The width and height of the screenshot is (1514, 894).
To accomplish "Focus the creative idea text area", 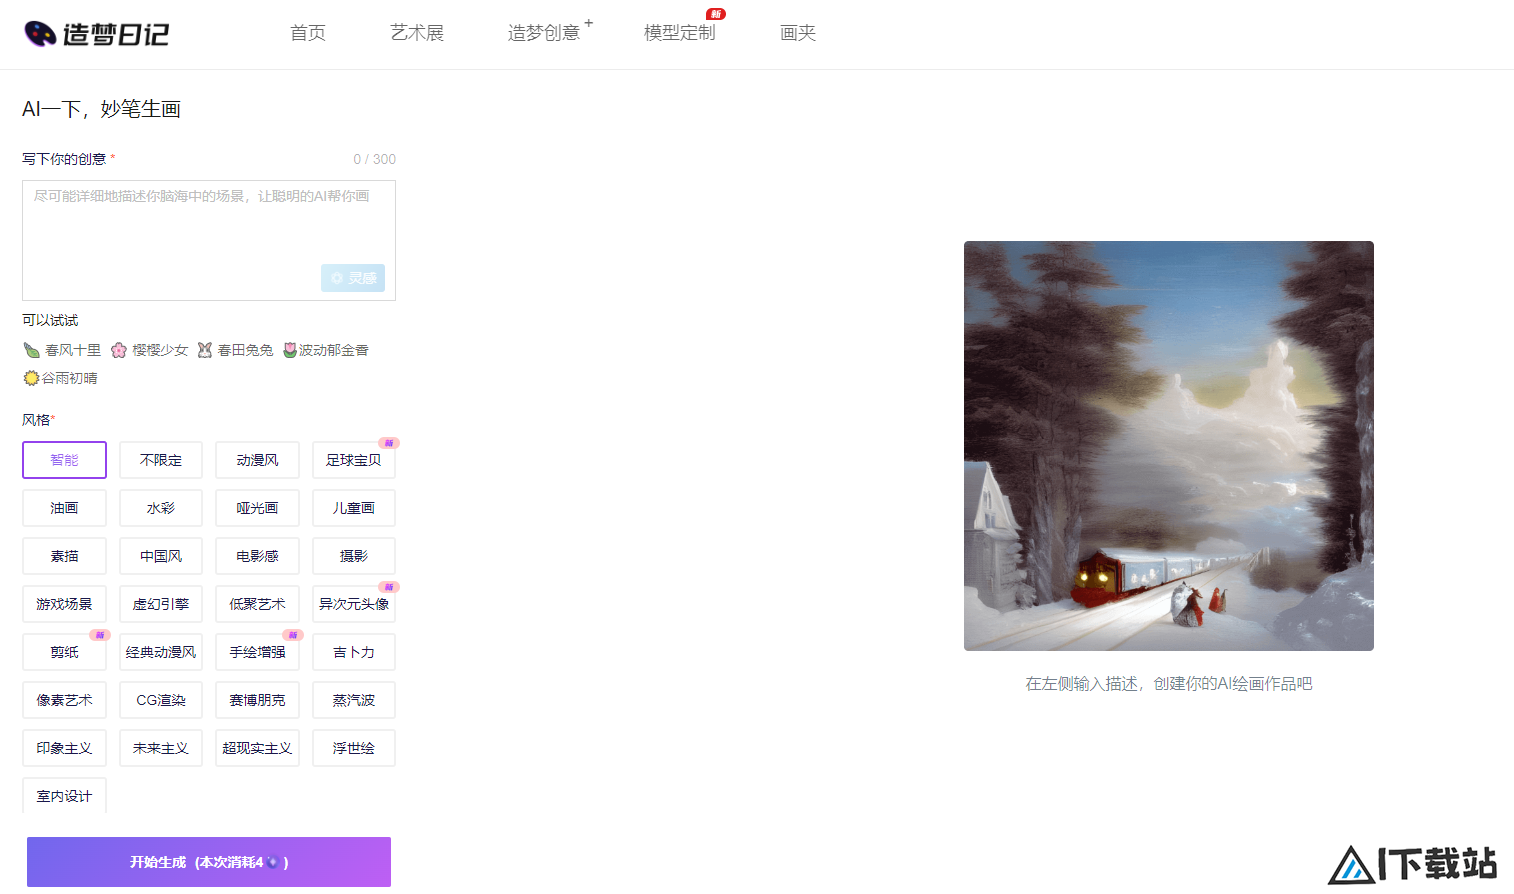I will pyautogui.click(x=209, y=240).
